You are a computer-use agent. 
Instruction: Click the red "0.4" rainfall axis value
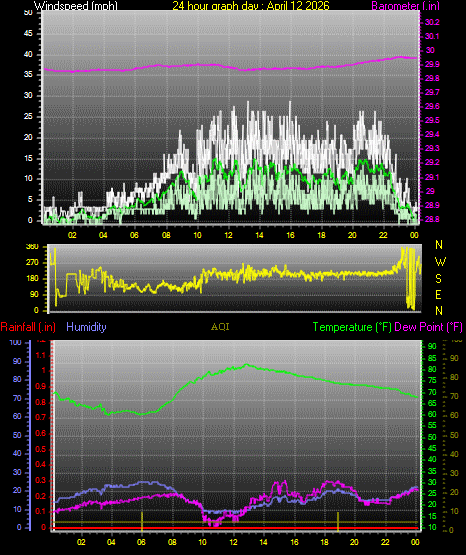tap(41, 465)
